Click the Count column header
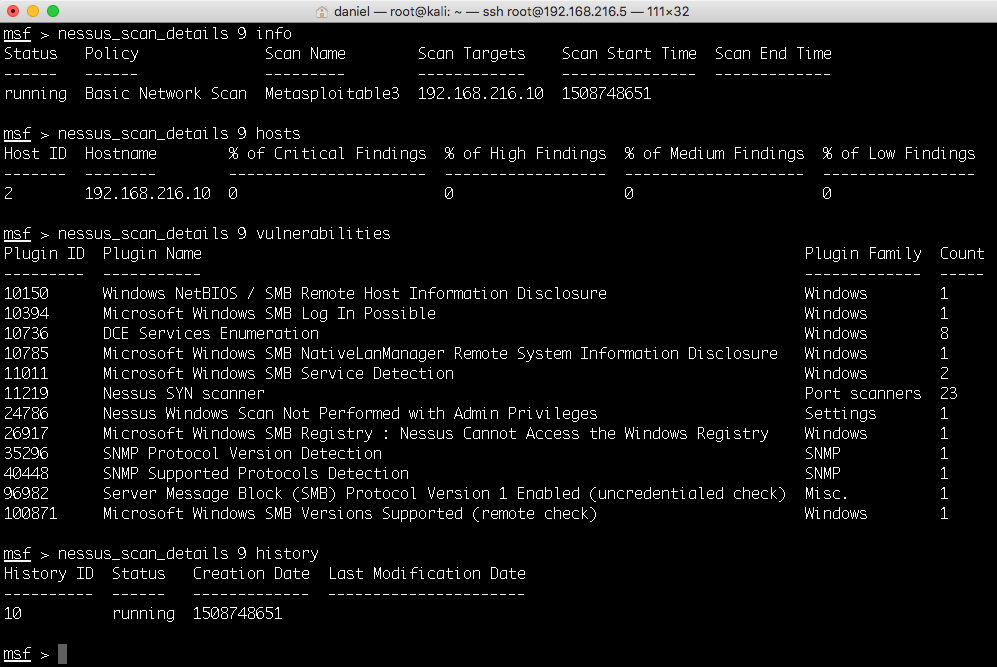The width and height of the screenshot is (997, 667). point(961,254)
